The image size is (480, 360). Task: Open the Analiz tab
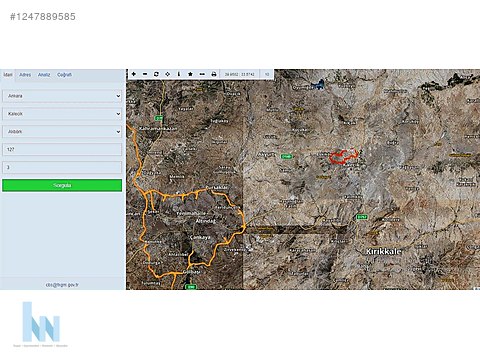(x=44, y=75)
